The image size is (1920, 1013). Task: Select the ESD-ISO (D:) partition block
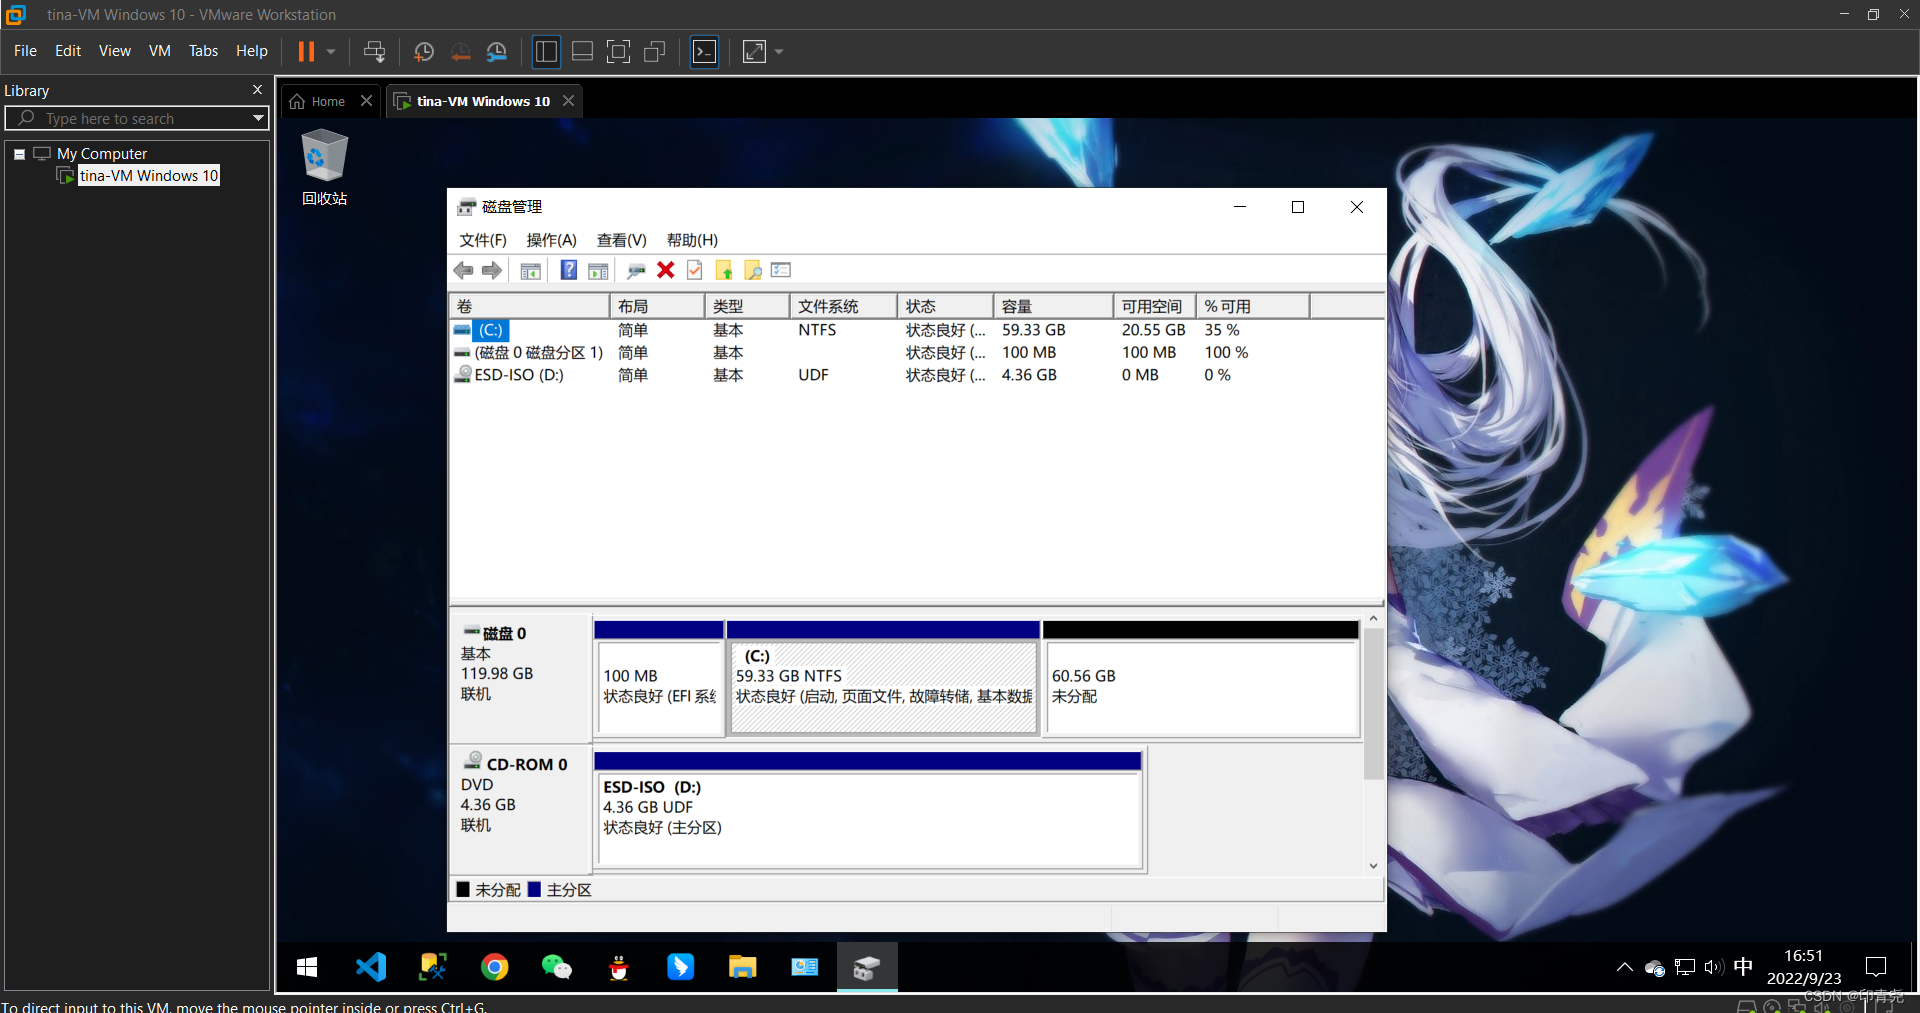click(868, 810)
